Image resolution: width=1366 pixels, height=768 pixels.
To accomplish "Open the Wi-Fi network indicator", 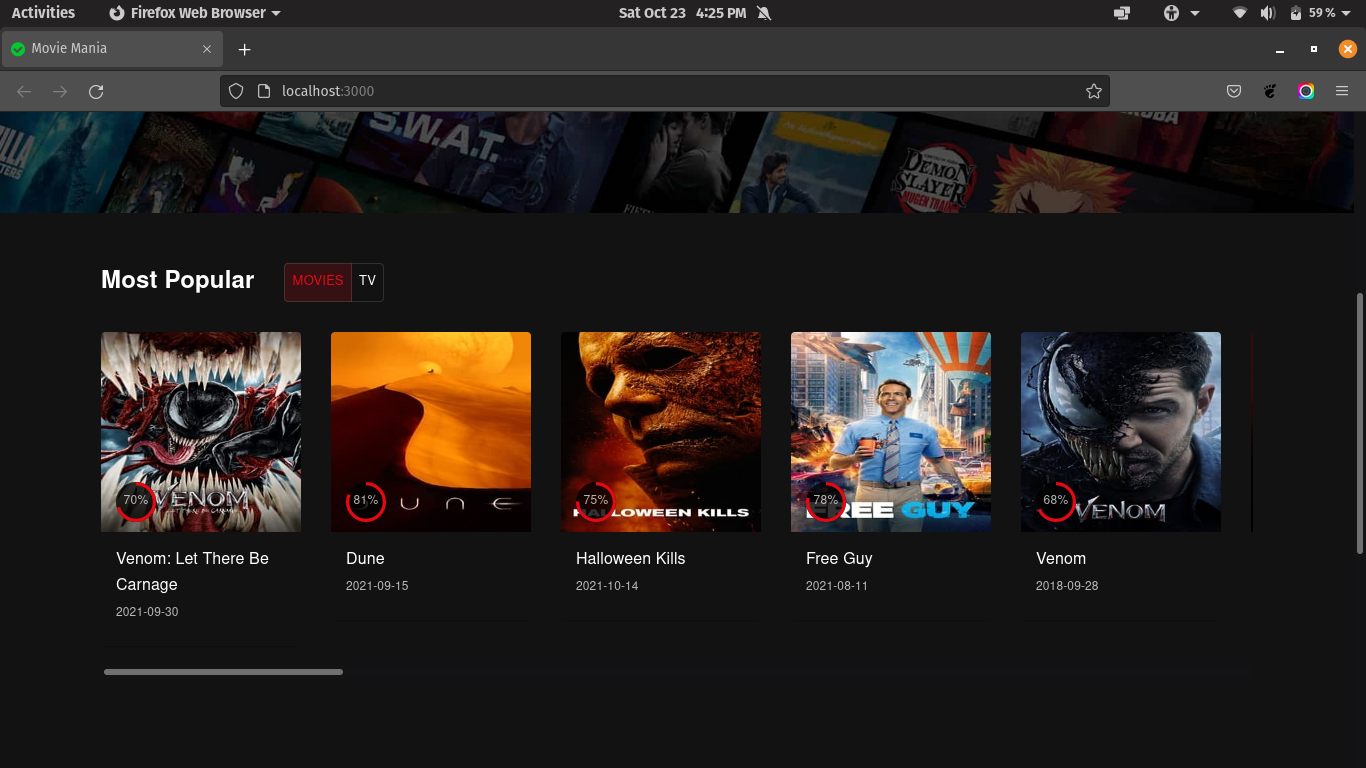I will click(1240, 13).
